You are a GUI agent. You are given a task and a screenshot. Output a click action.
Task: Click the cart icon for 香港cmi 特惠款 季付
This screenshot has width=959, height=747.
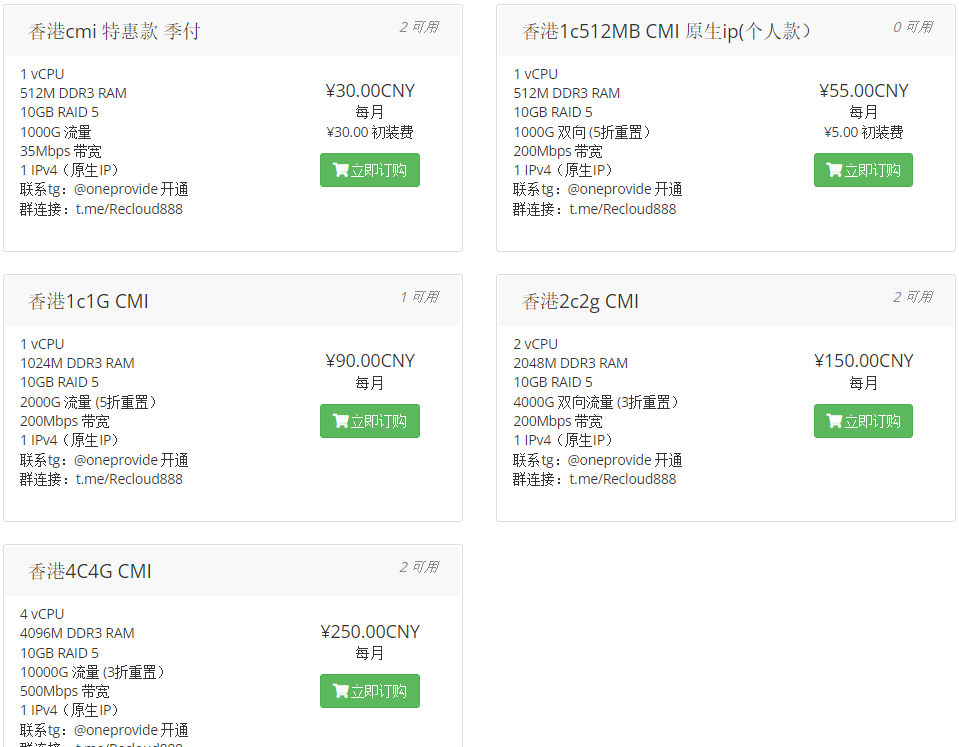coord(341,170)
